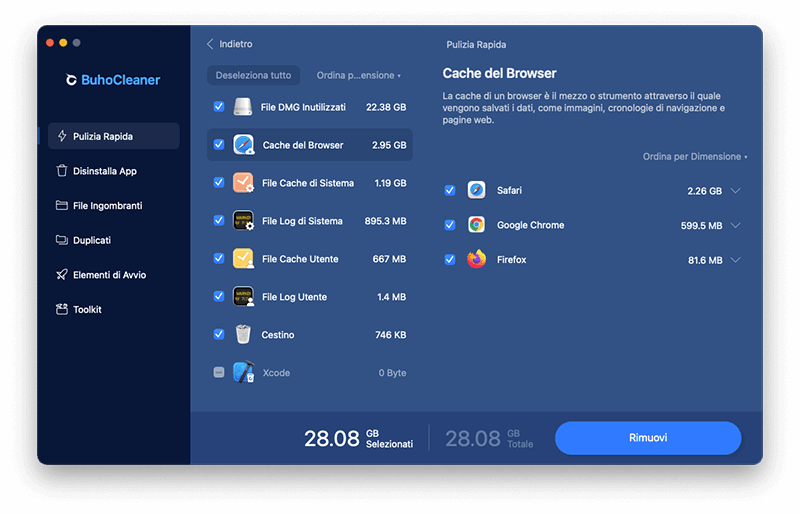Open the 'Ordina p...ensione' sort dropdown

click(358, 75)
